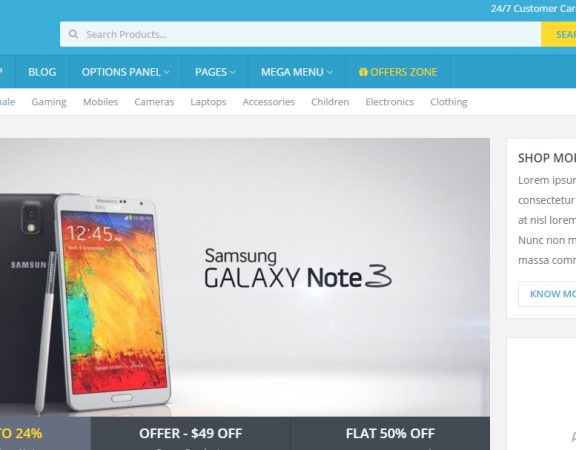Image resolution: width=576 pixels, height=450 pixels.
Task: Open the Cameras category link
Action: pos(154,102)
